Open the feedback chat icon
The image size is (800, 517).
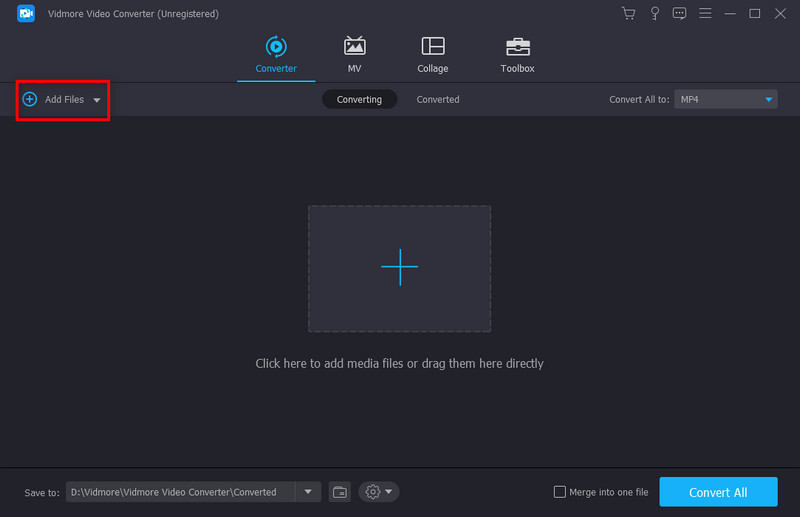[x=680, y=14]
